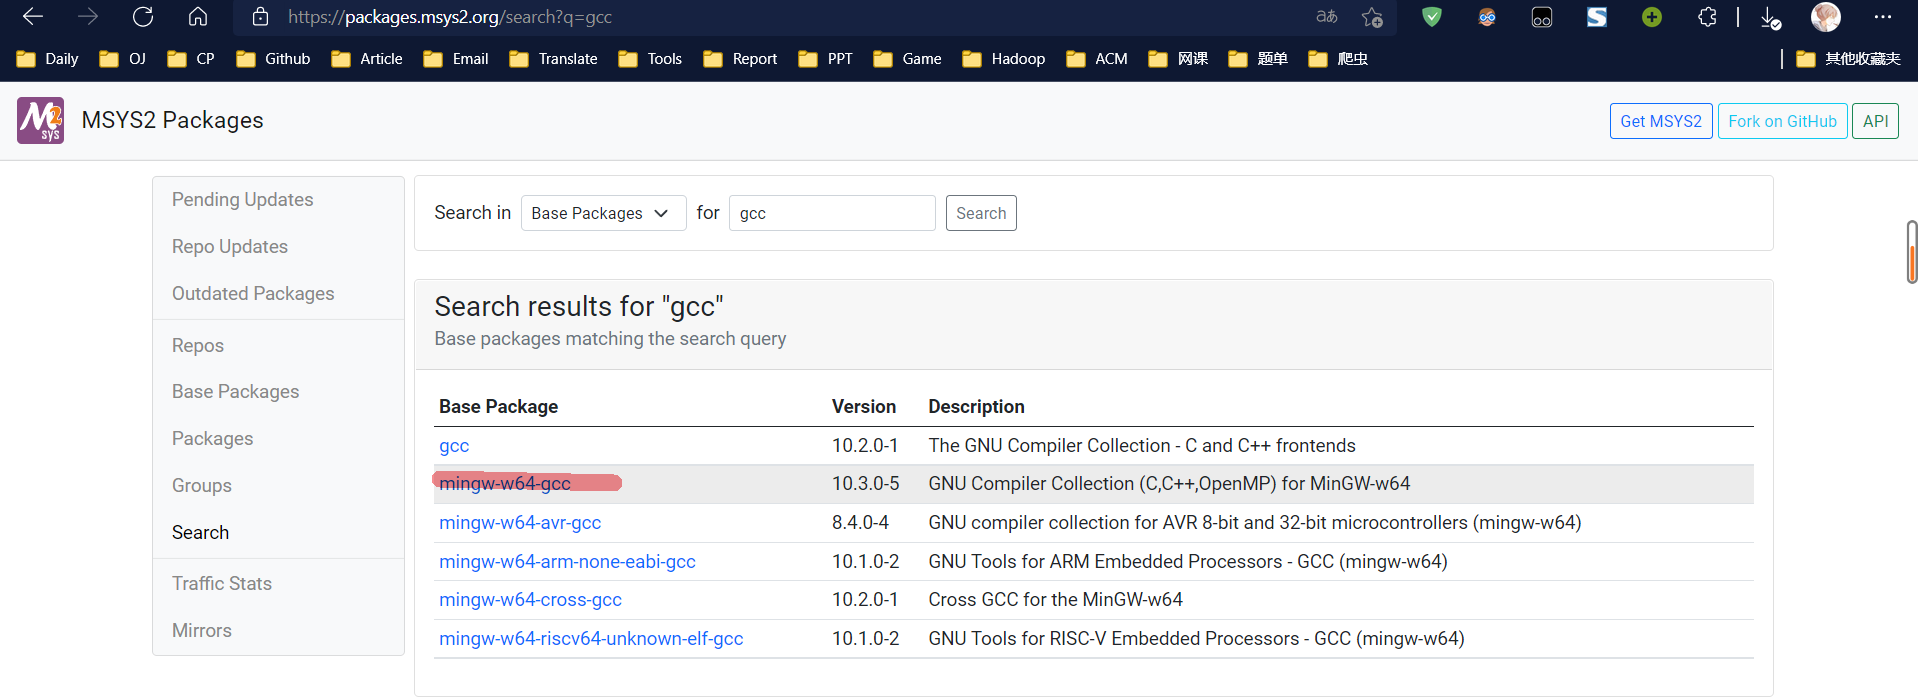Image resolution: width=1918 pixels, height=699 pixels.
Task: Open the gcc package link
Action: tap(454, 446)
